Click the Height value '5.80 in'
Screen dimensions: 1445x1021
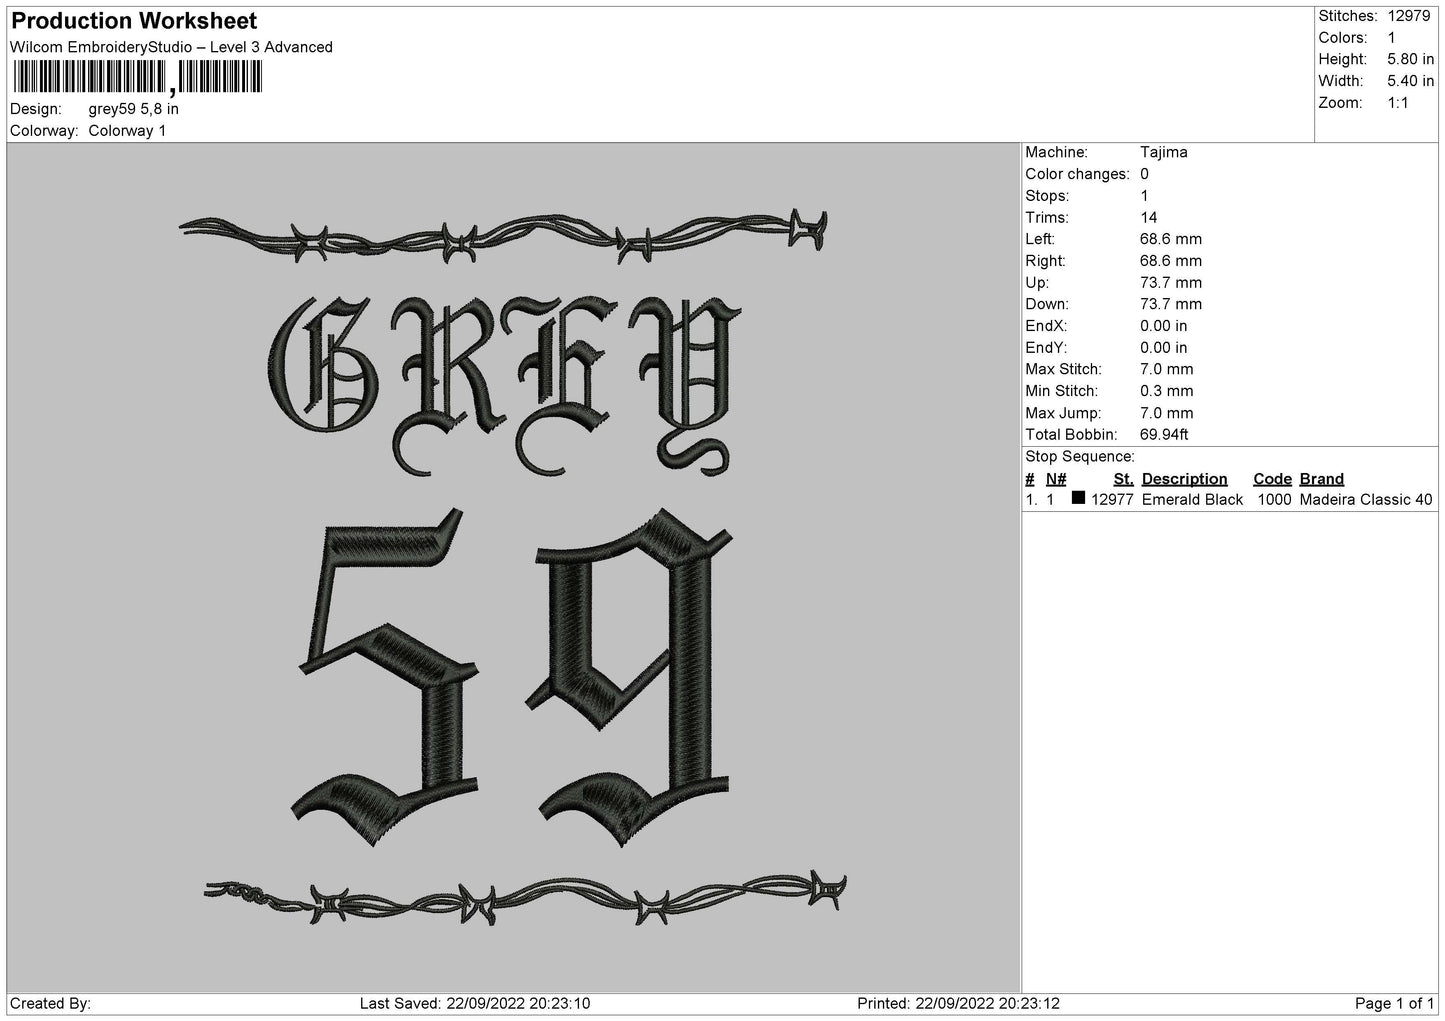point(1410,60)
